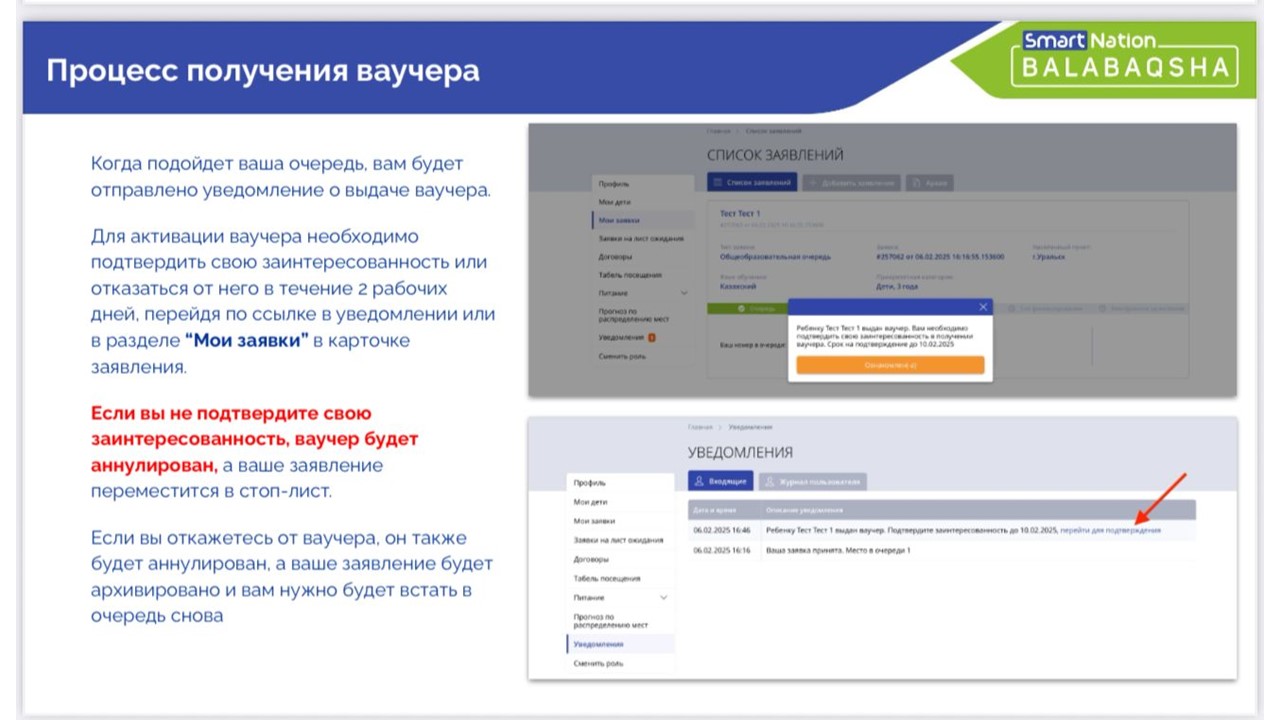Expand Питание chevron on the applications list sidebar
Screen dimensions: 1280x720
pyautogui.click(x=684, y=293)
